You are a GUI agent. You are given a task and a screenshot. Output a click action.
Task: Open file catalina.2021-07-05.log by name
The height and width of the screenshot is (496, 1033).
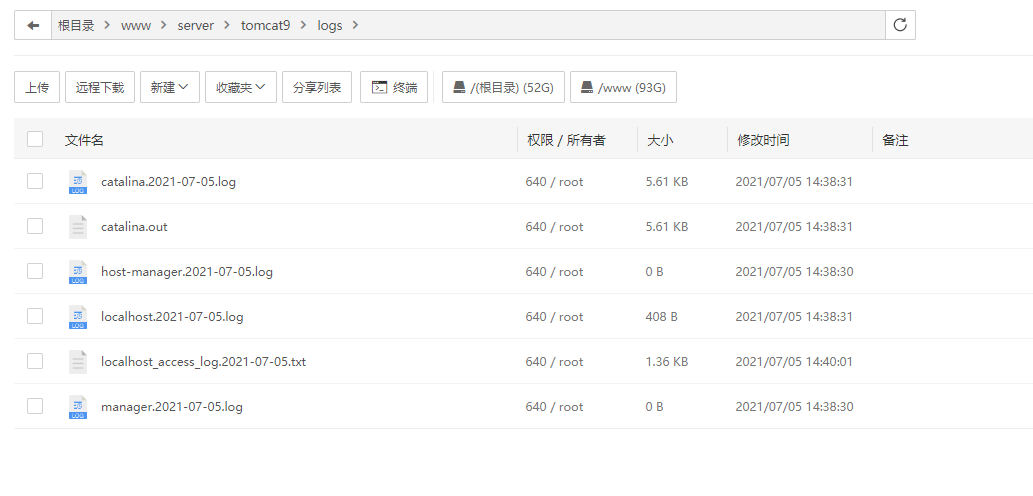168,182
